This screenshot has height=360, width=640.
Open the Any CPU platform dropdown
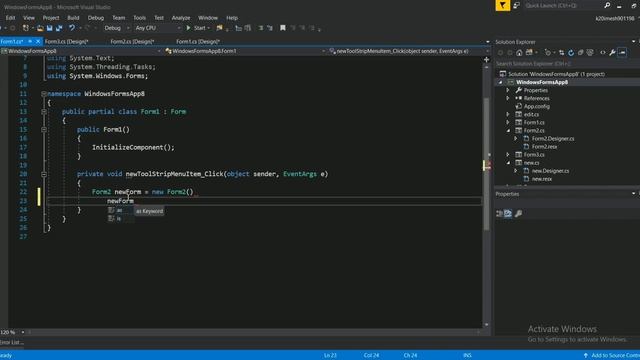click(x=158, y=28)
